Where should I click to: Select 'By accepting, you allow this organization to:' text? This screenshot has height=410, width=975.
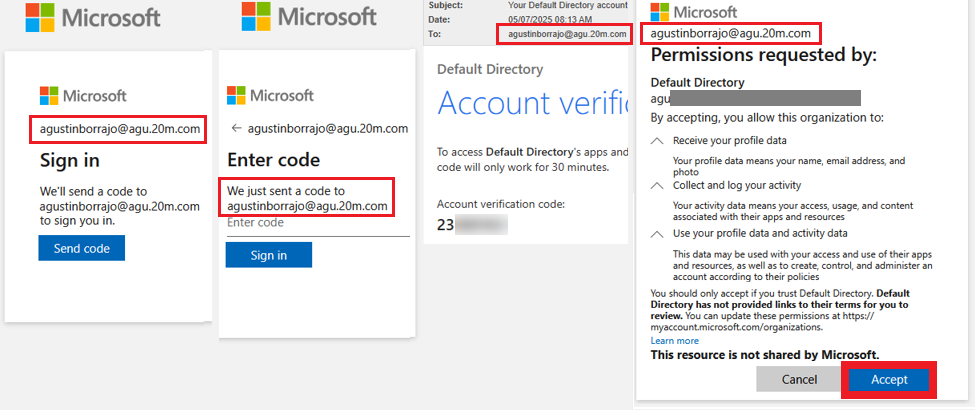(767, 118)
